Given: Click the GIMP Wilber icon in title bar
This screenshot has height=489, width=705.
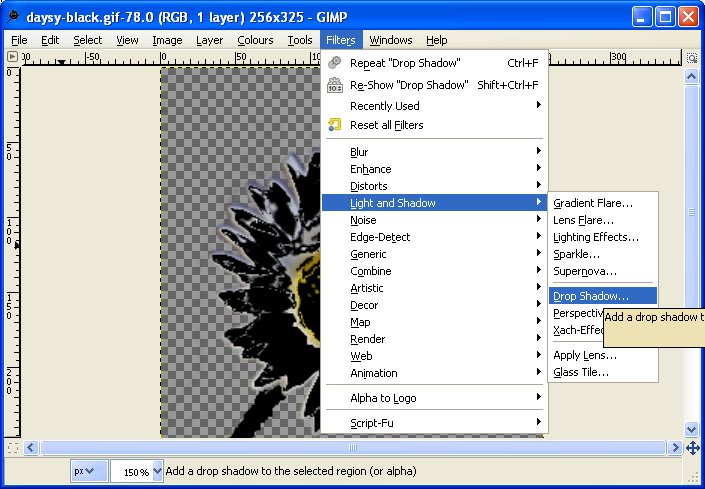Looking at the screenshot, I should point(14,17).
